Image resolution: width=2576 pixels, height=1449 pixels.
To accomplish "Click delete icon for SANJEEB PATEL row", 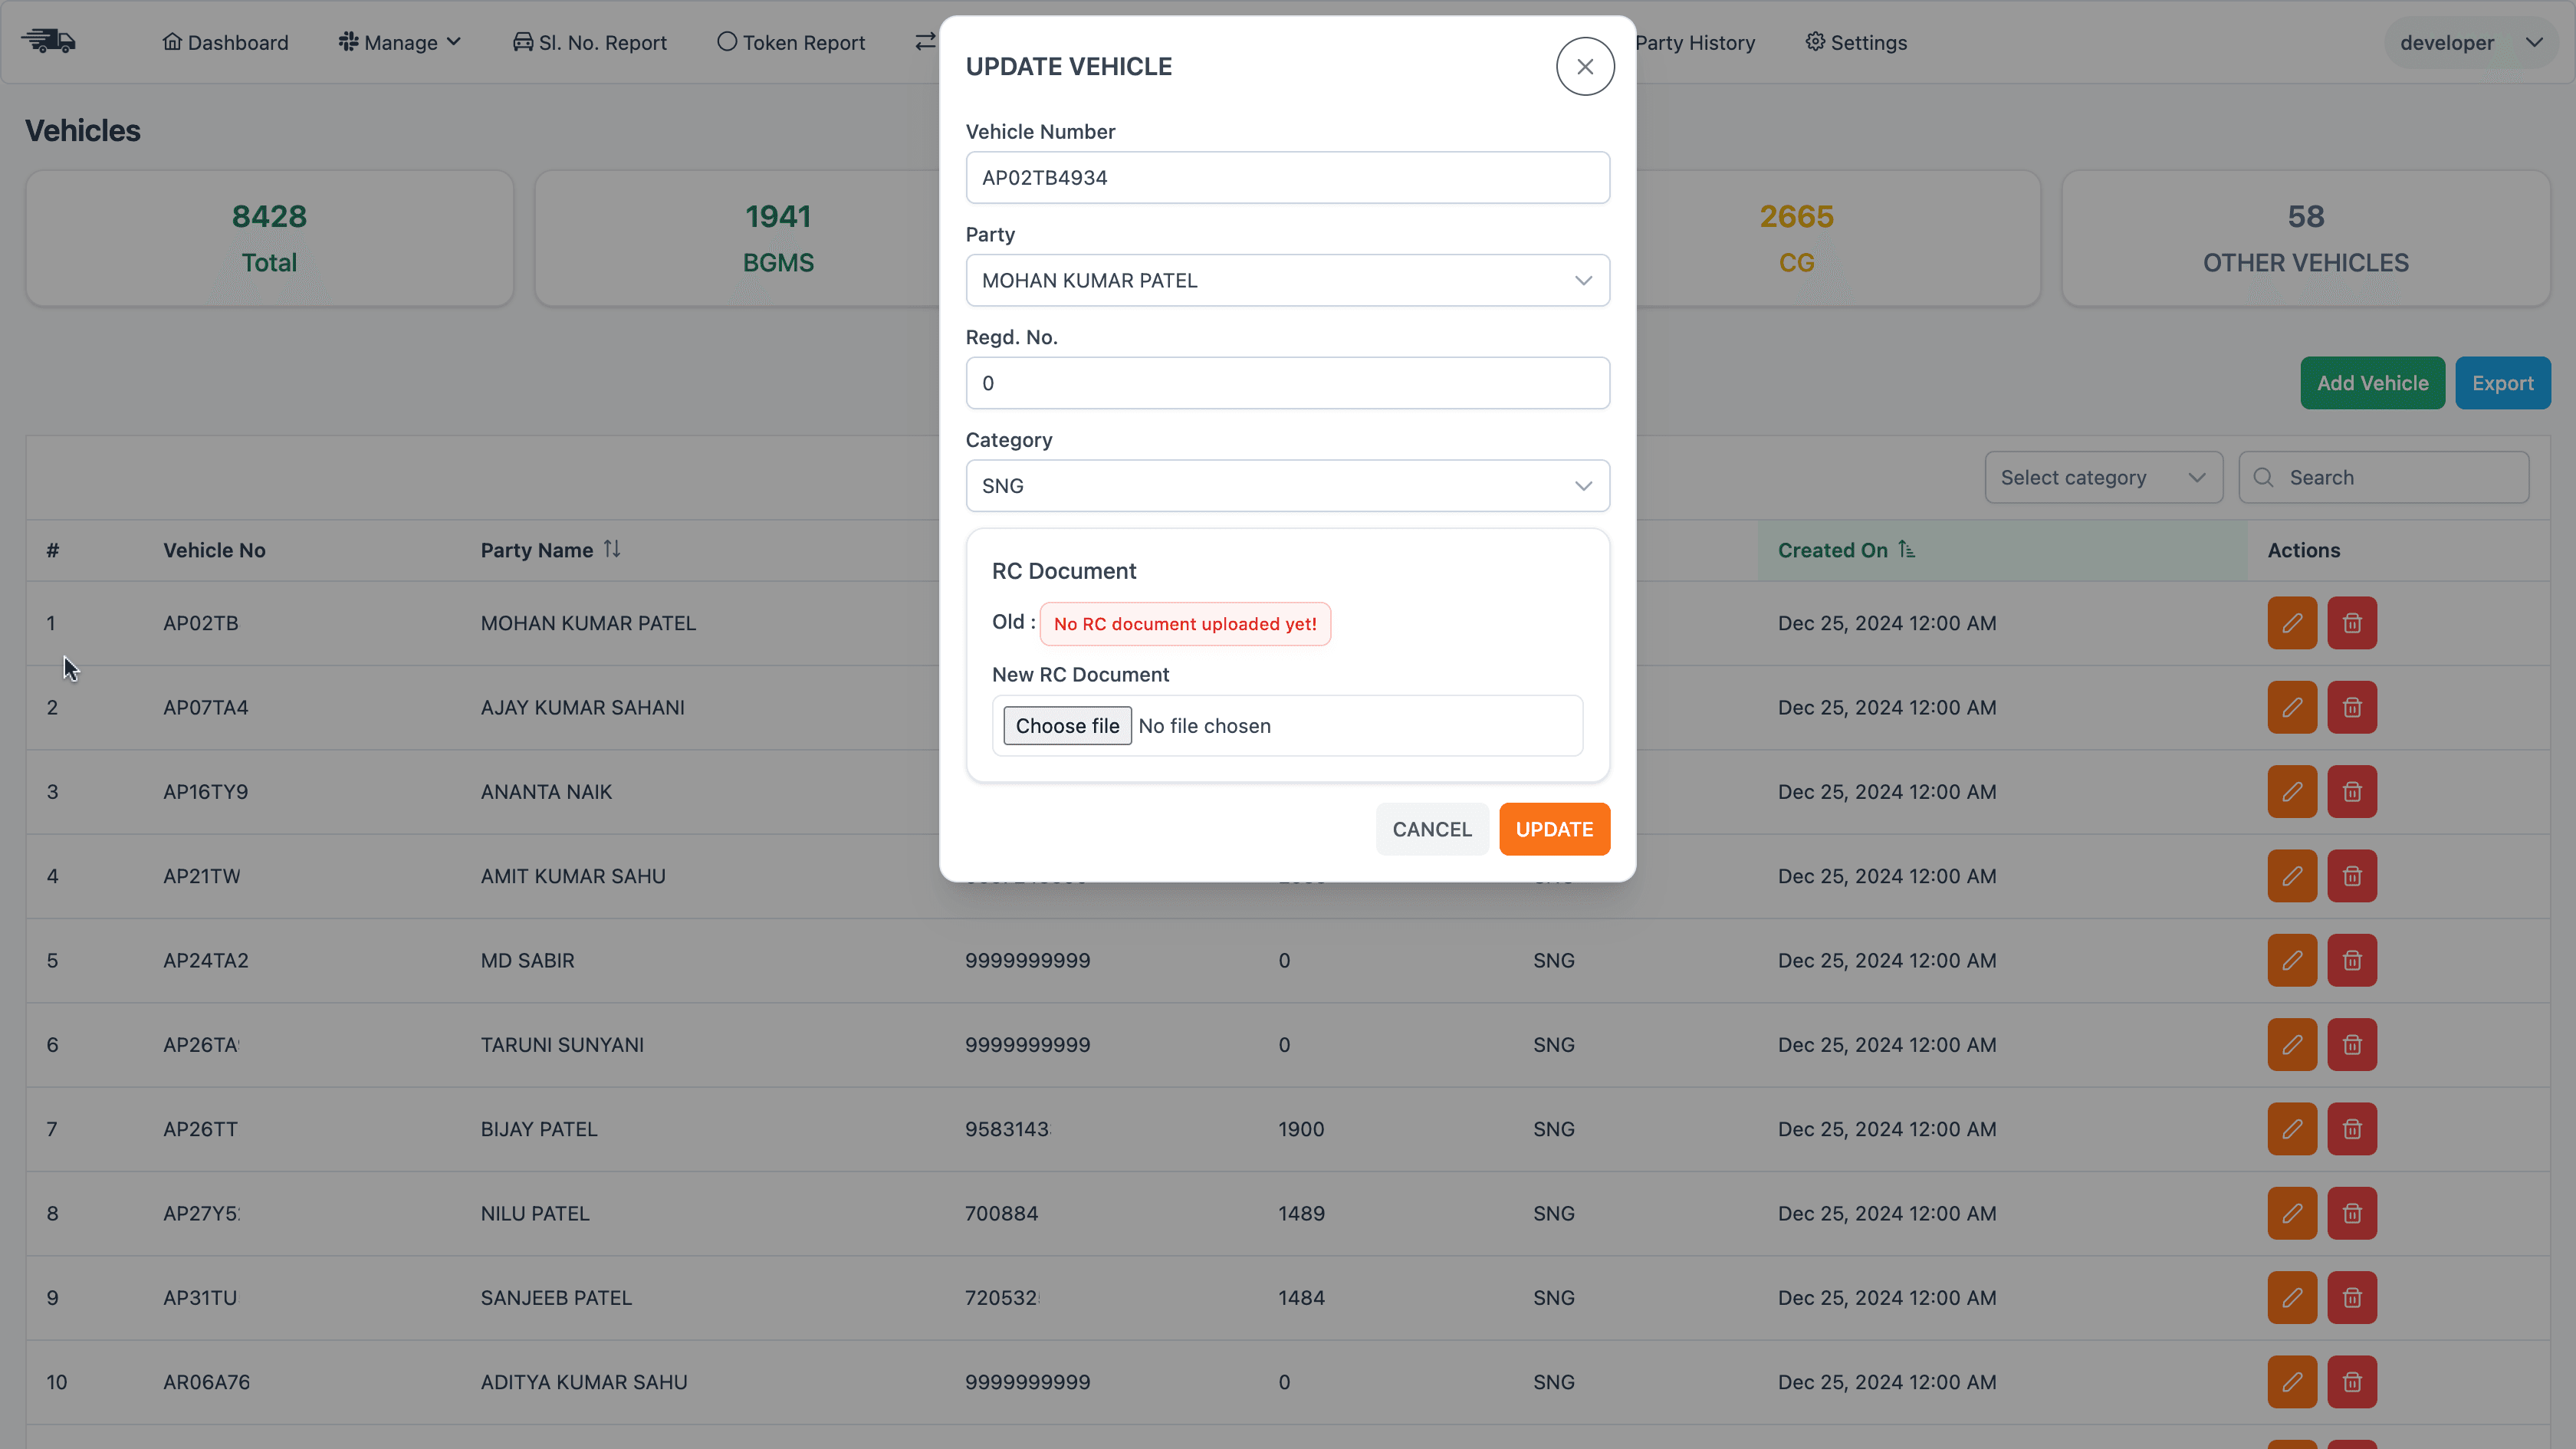I will click(2351, 1297).
